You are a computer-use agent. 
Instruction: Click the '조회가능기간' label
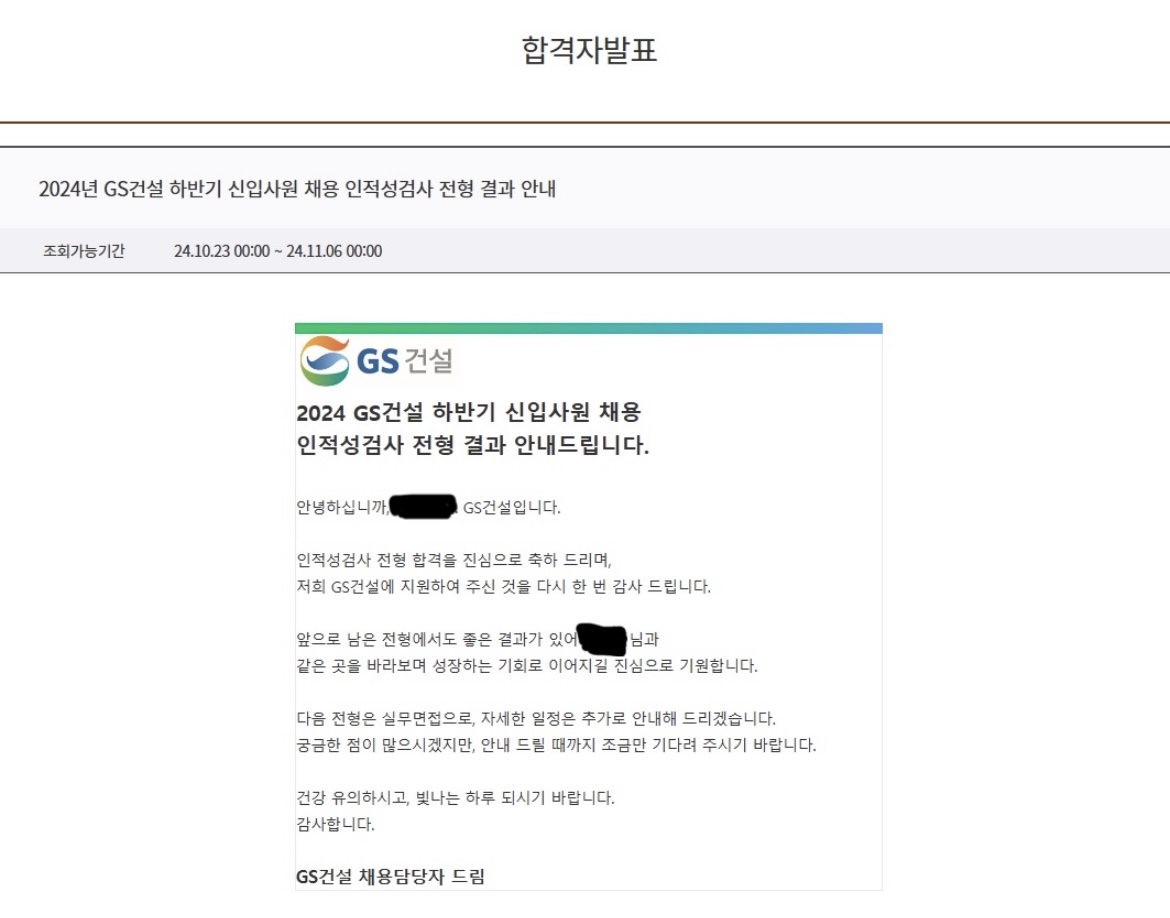(x=84, y=251)
